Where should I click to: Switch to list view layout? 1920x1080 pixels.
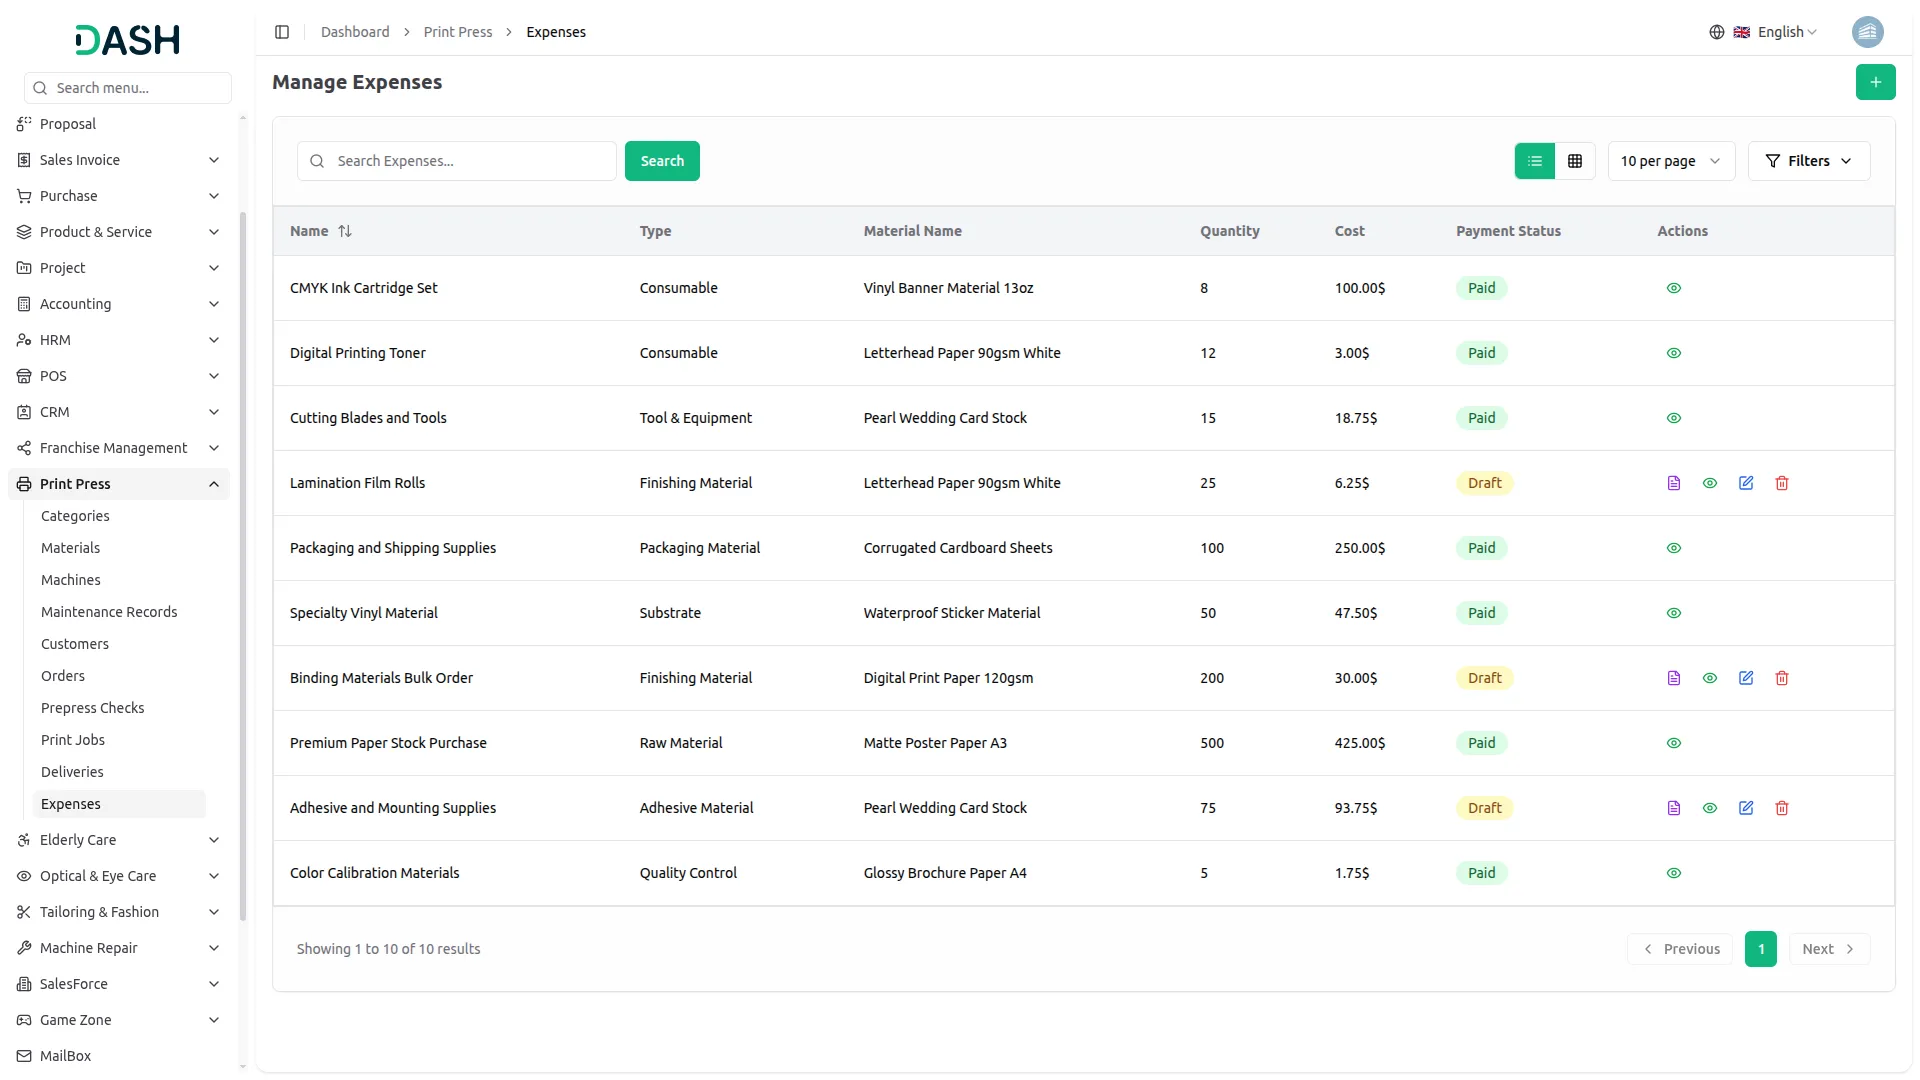pyautogui.click(x=1534, y=161)
